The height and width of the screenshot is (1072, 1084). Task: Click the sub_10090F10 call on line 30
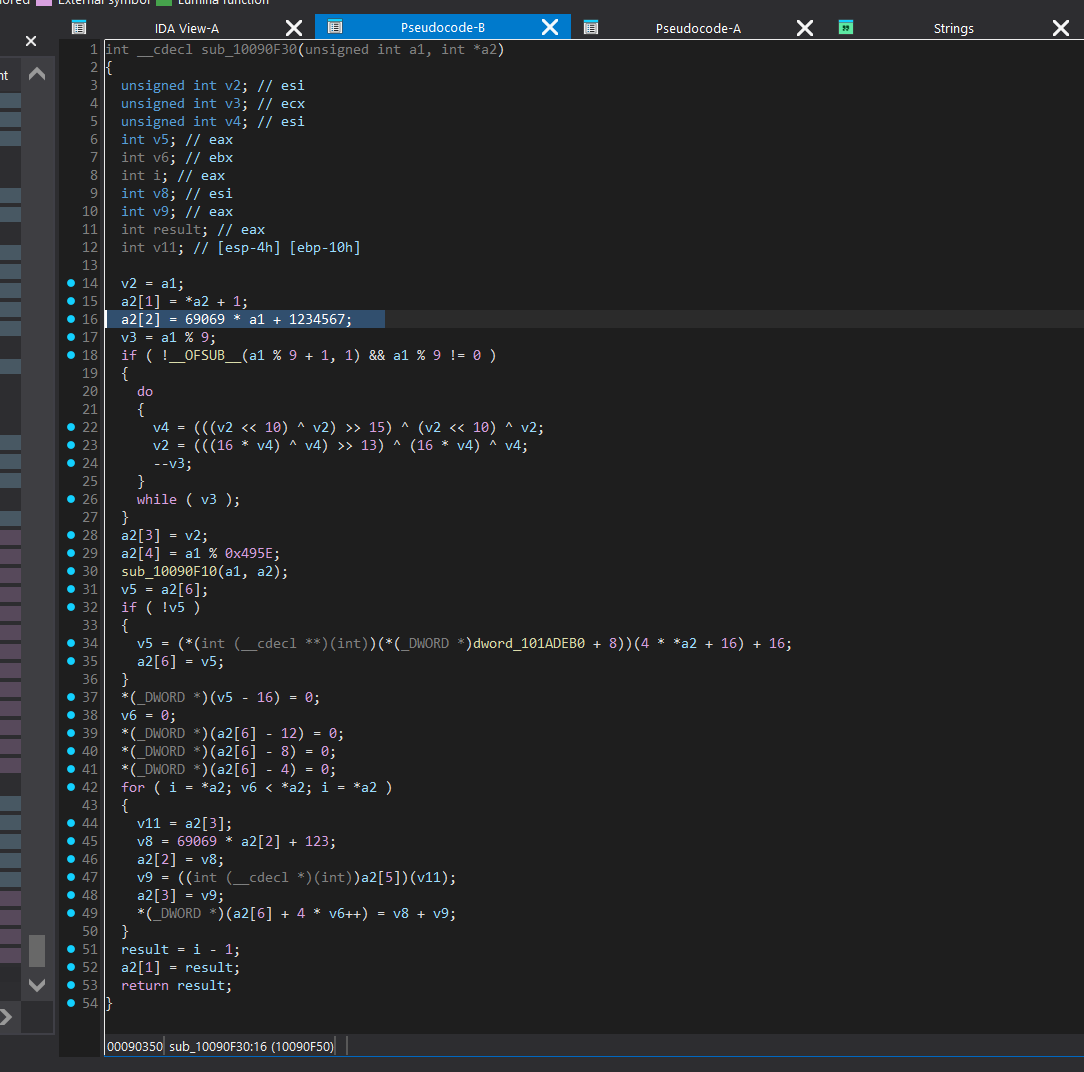point(169,572)
